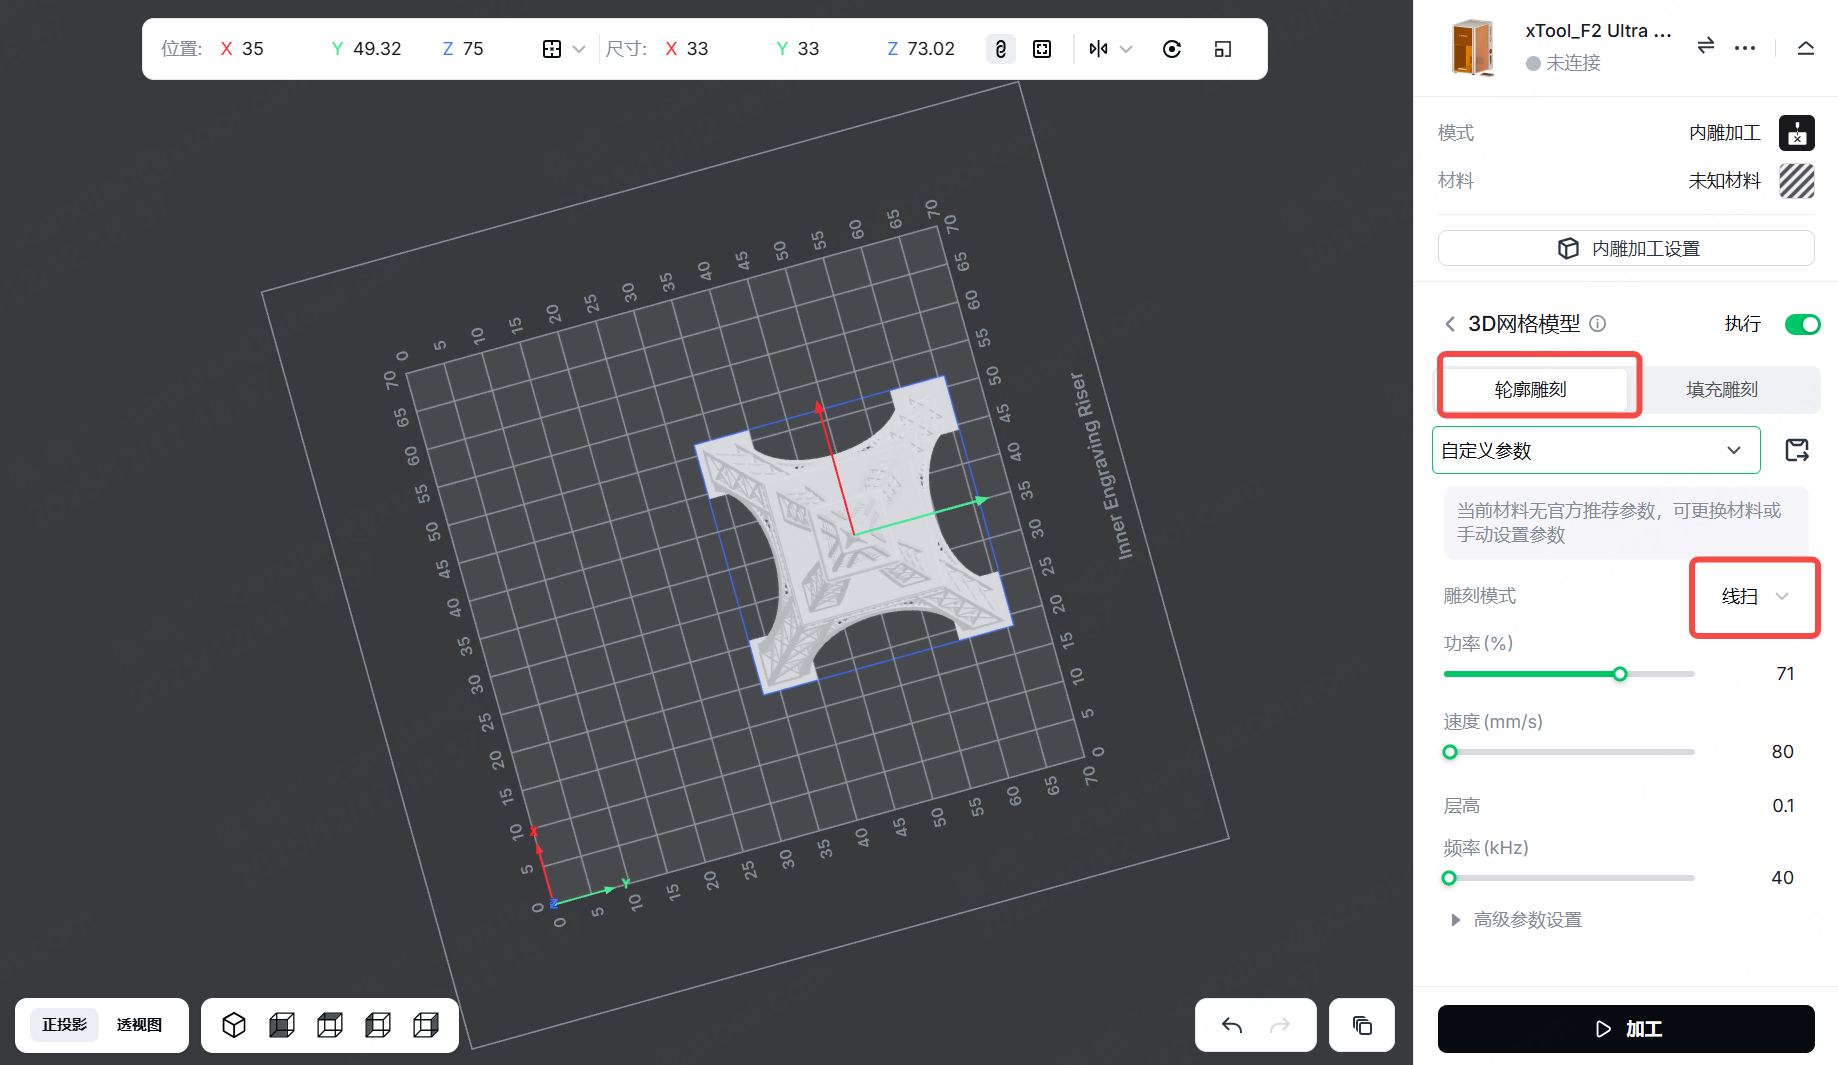Open 内雕加工设置 button
Image resolution: width=1838 pixels, height=1065 pixels.
pyautogui.click(x=1625, y=248)
